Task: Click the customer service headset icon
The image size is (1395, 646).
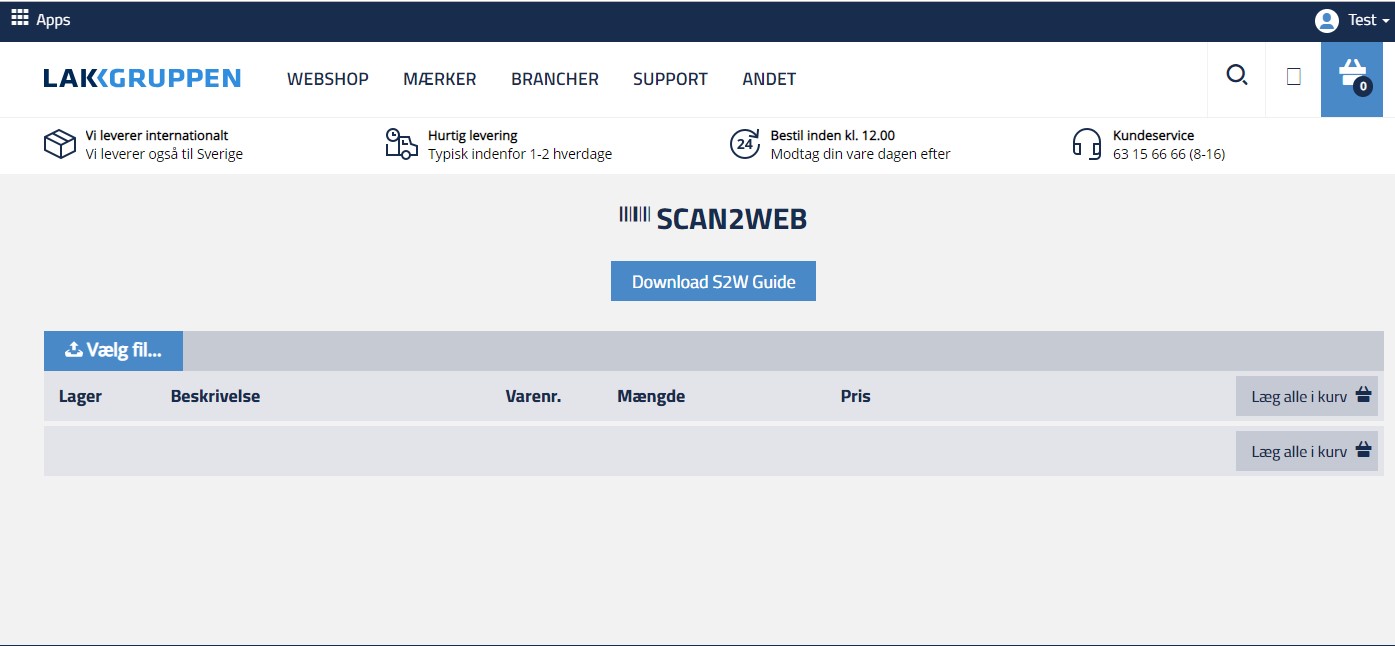Action: click(1087, 144)
